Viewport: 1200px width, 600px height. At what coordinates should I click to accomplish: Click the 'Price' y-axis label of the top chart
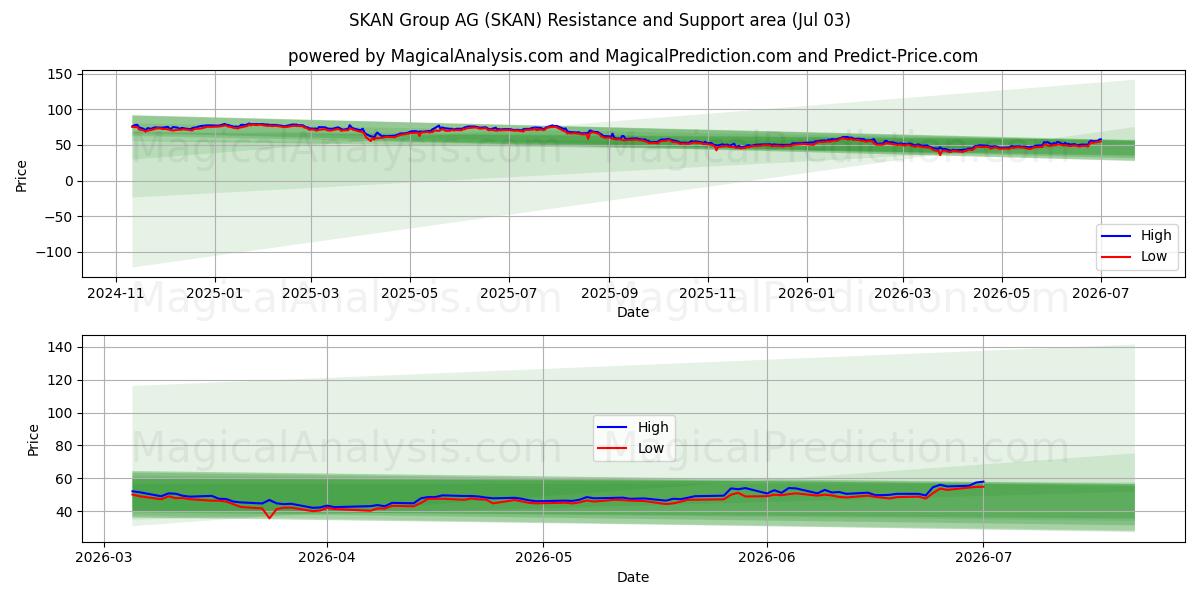coord(22,174)
